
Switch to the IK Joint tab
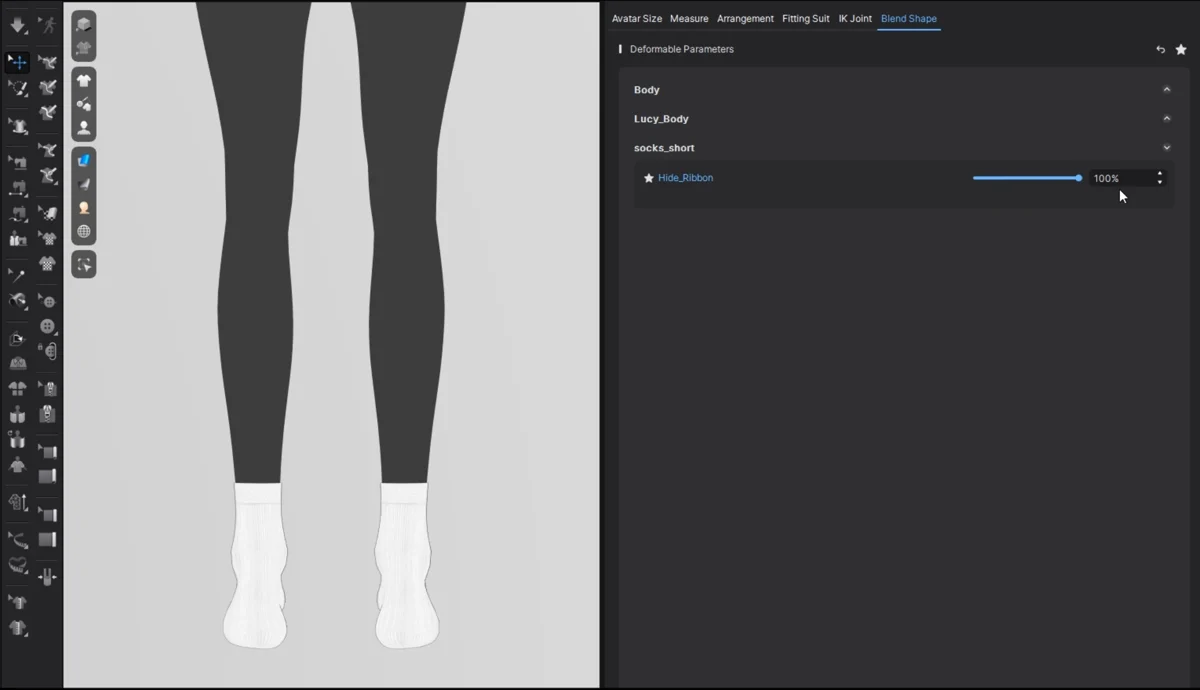click(x=855, y=19)
